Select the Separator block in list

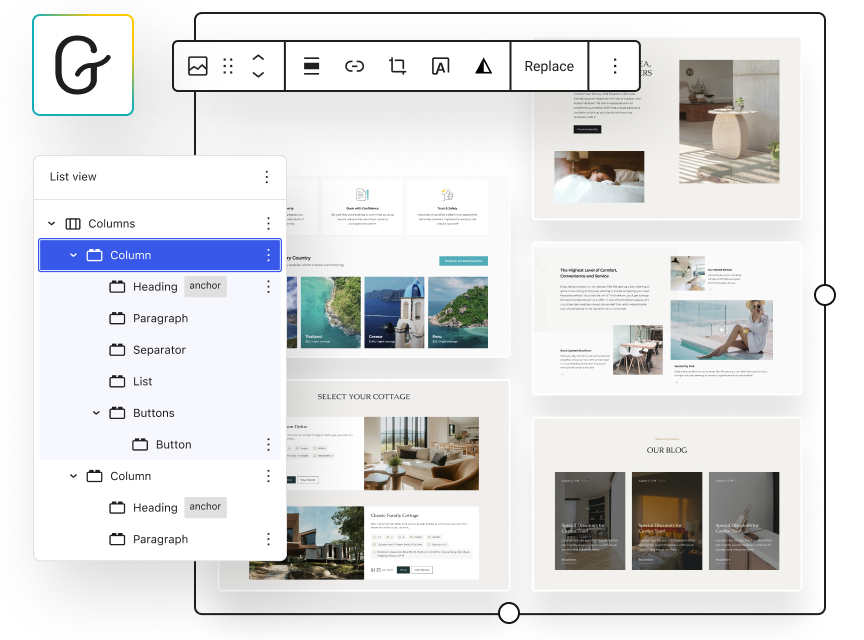(159, 350)
